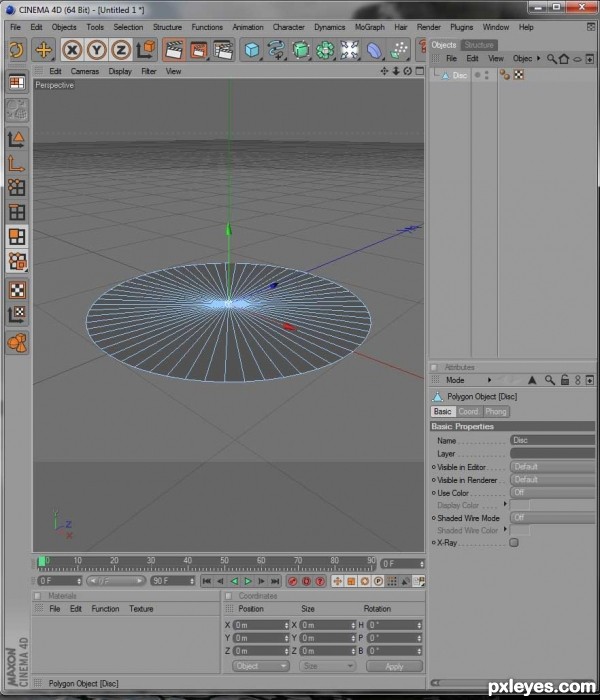
Task: Open the viewport Display menu
Action: [120, 71]
